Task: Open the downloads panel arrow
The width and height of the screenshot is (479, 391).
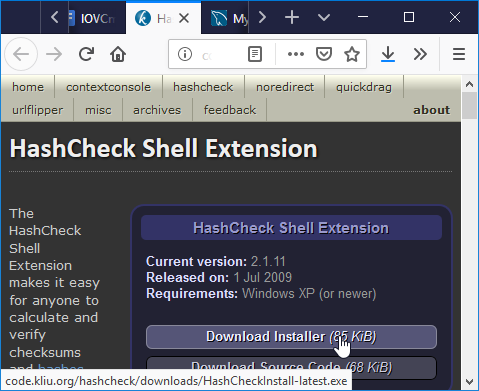Action: 388,54
